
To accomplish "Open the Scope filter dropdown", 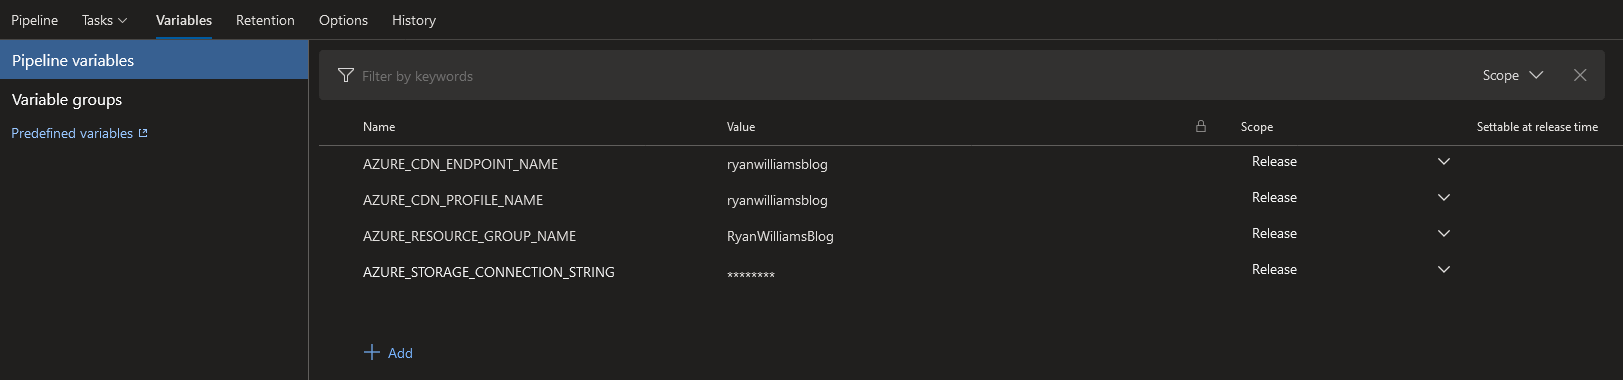I will (1513, 75).
